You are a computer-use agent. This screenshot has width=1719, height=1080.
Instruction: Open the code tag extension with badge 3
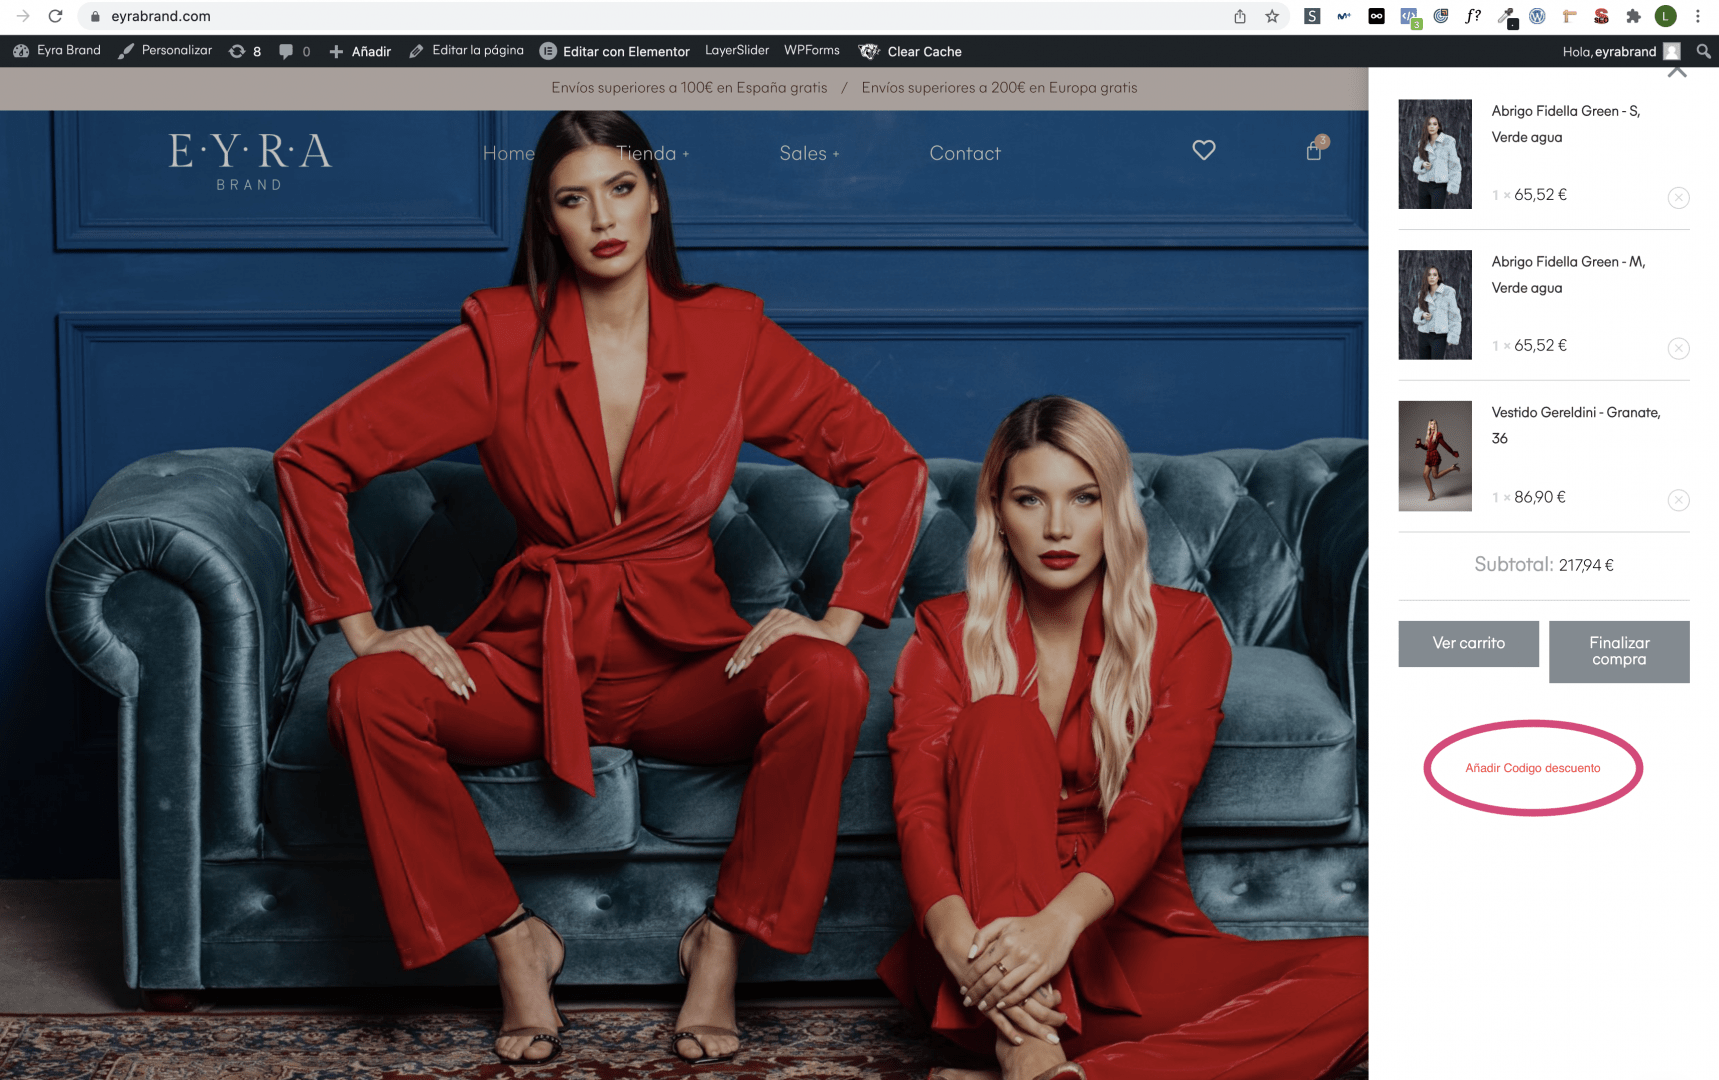click(x=1409, y=17)
